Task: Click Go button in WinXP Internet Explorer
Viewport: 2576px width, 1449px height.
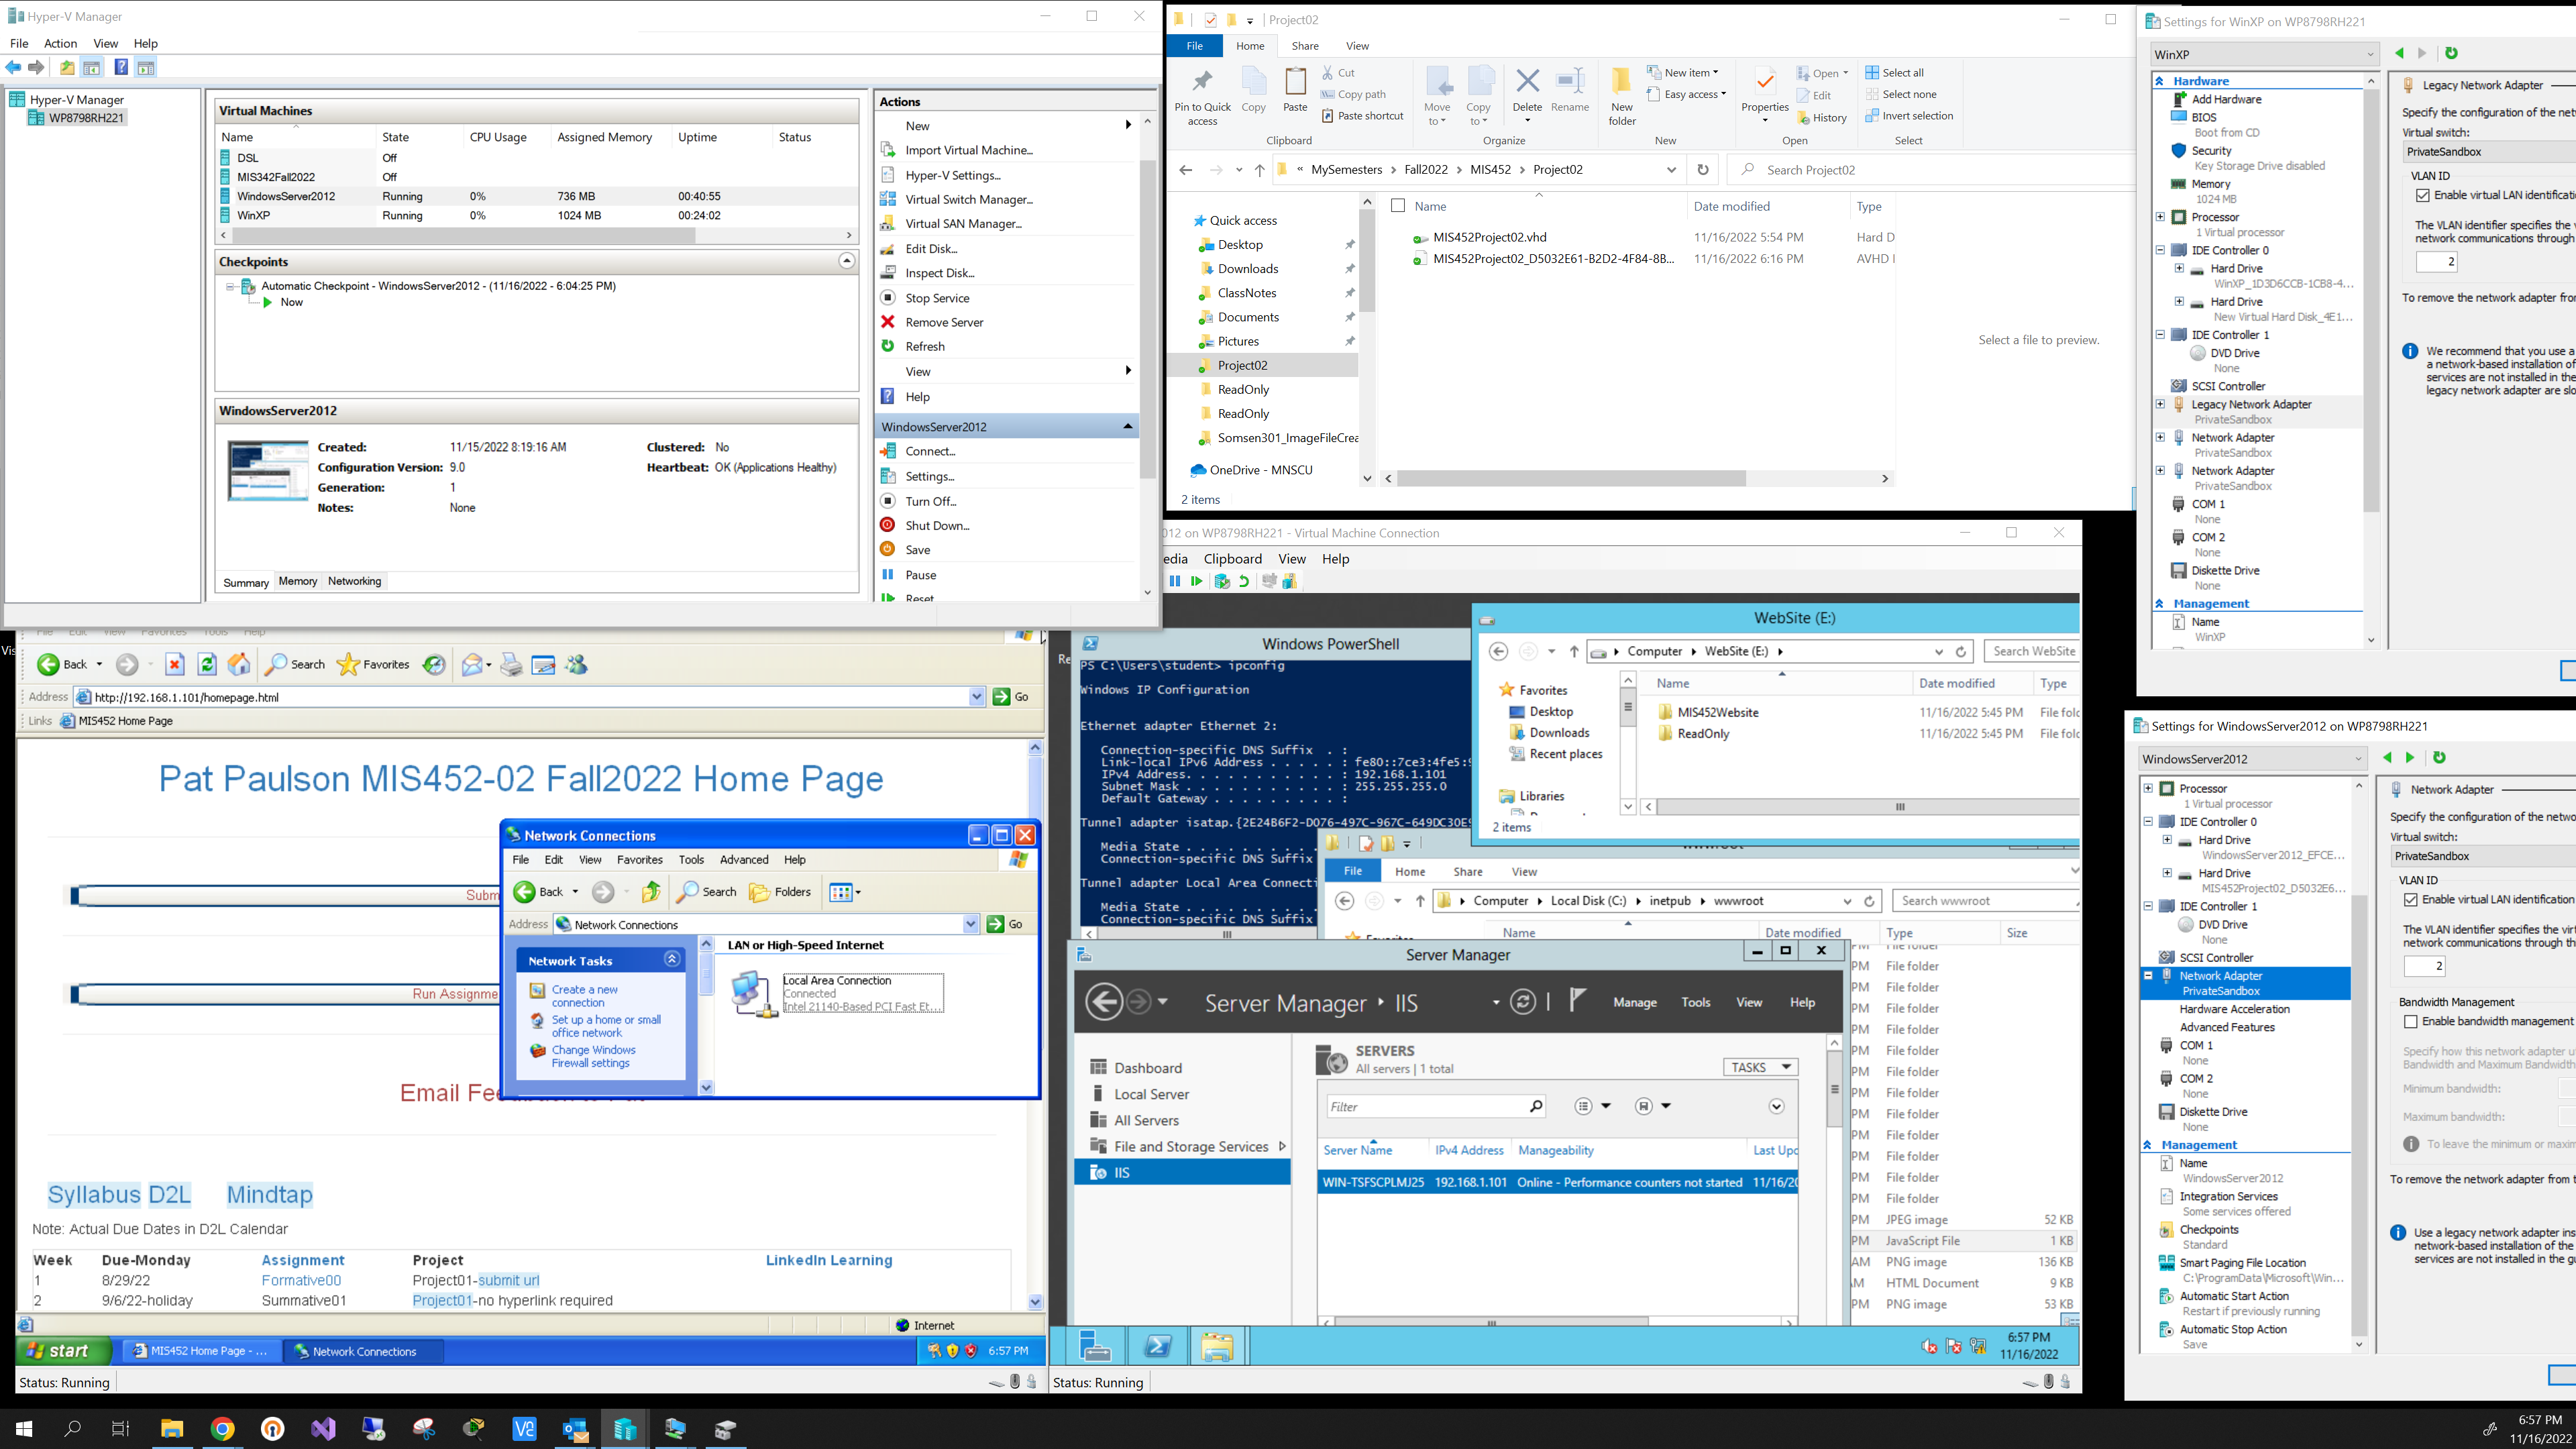Action: tap(1011, 697)
